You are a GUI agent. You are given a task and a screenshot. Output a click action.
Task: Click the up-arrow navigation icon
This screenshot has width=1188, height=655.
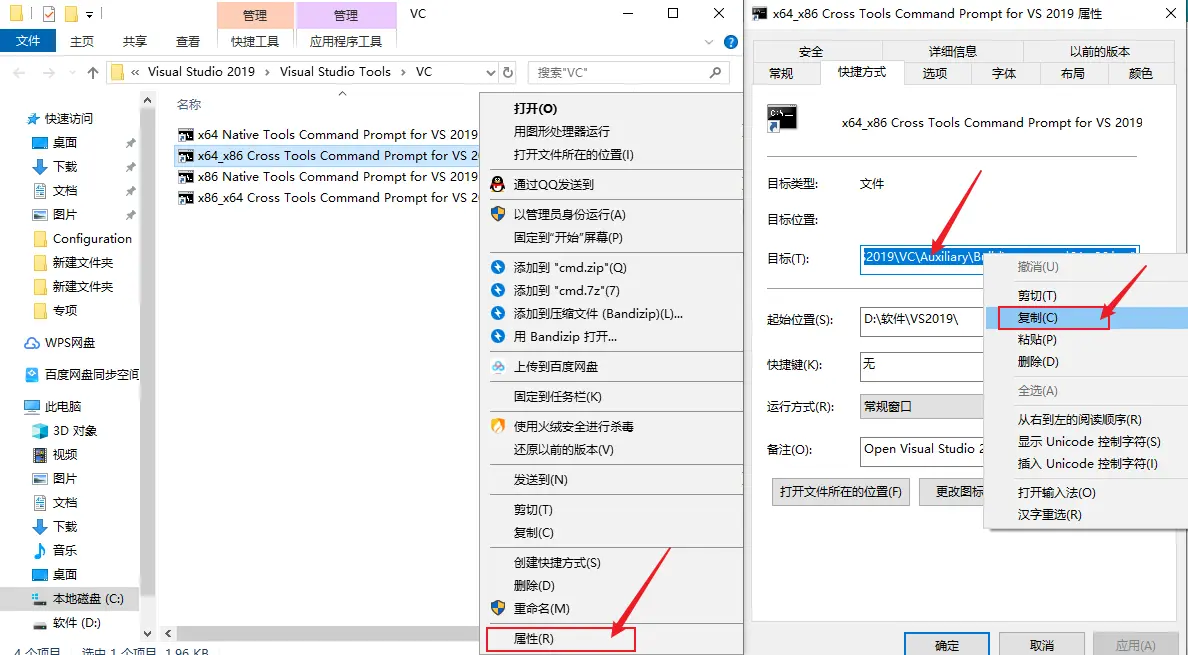[x=92, y=73]
